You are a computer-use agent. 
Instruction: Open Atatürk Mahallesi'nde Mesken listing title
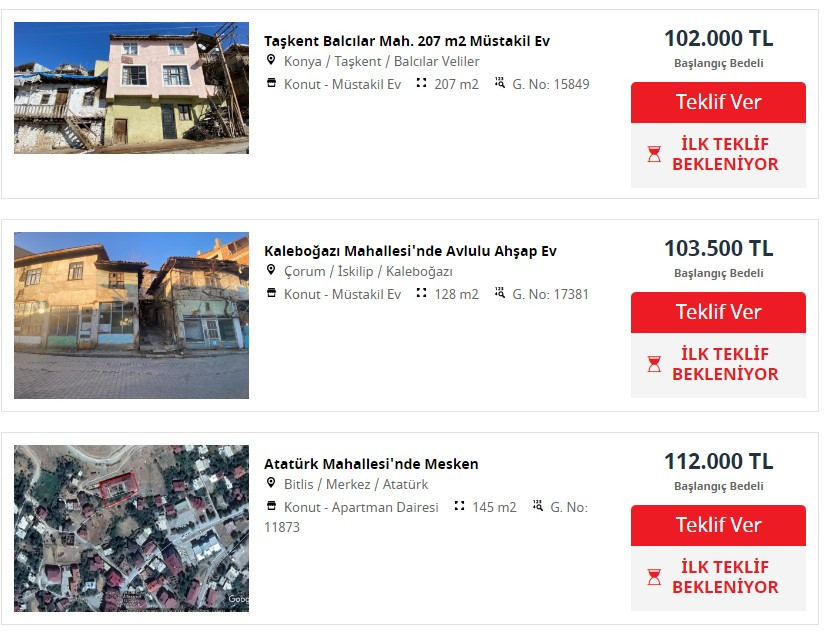[371, 464]
